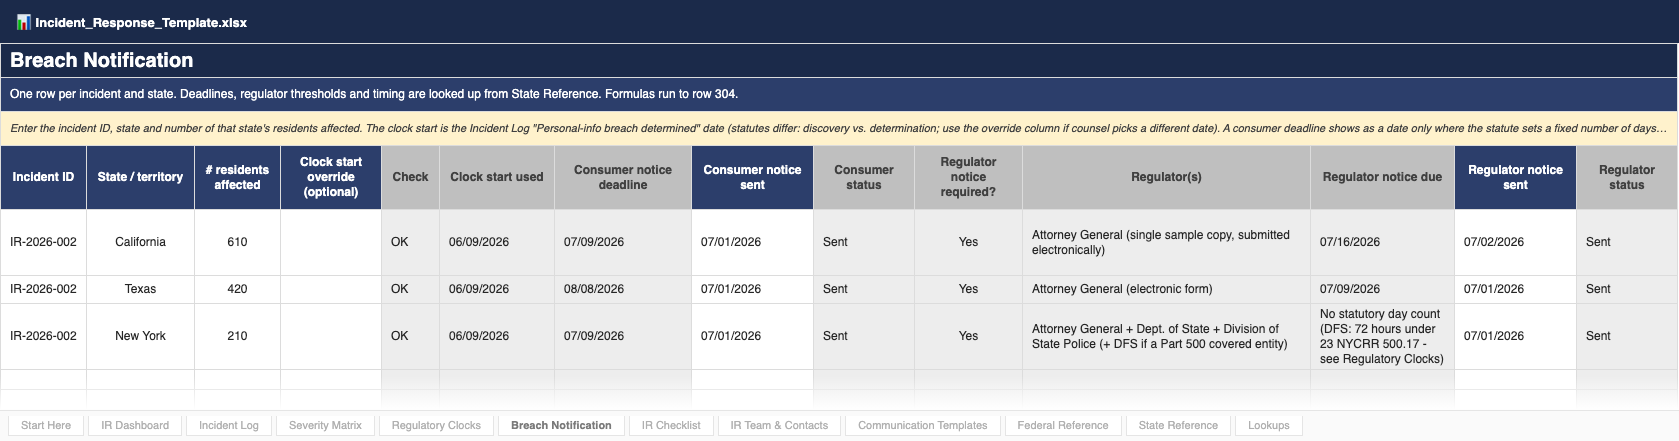
Task: Select the Yes regulator required cell for Texas
Action: click(x=968, y=289)
